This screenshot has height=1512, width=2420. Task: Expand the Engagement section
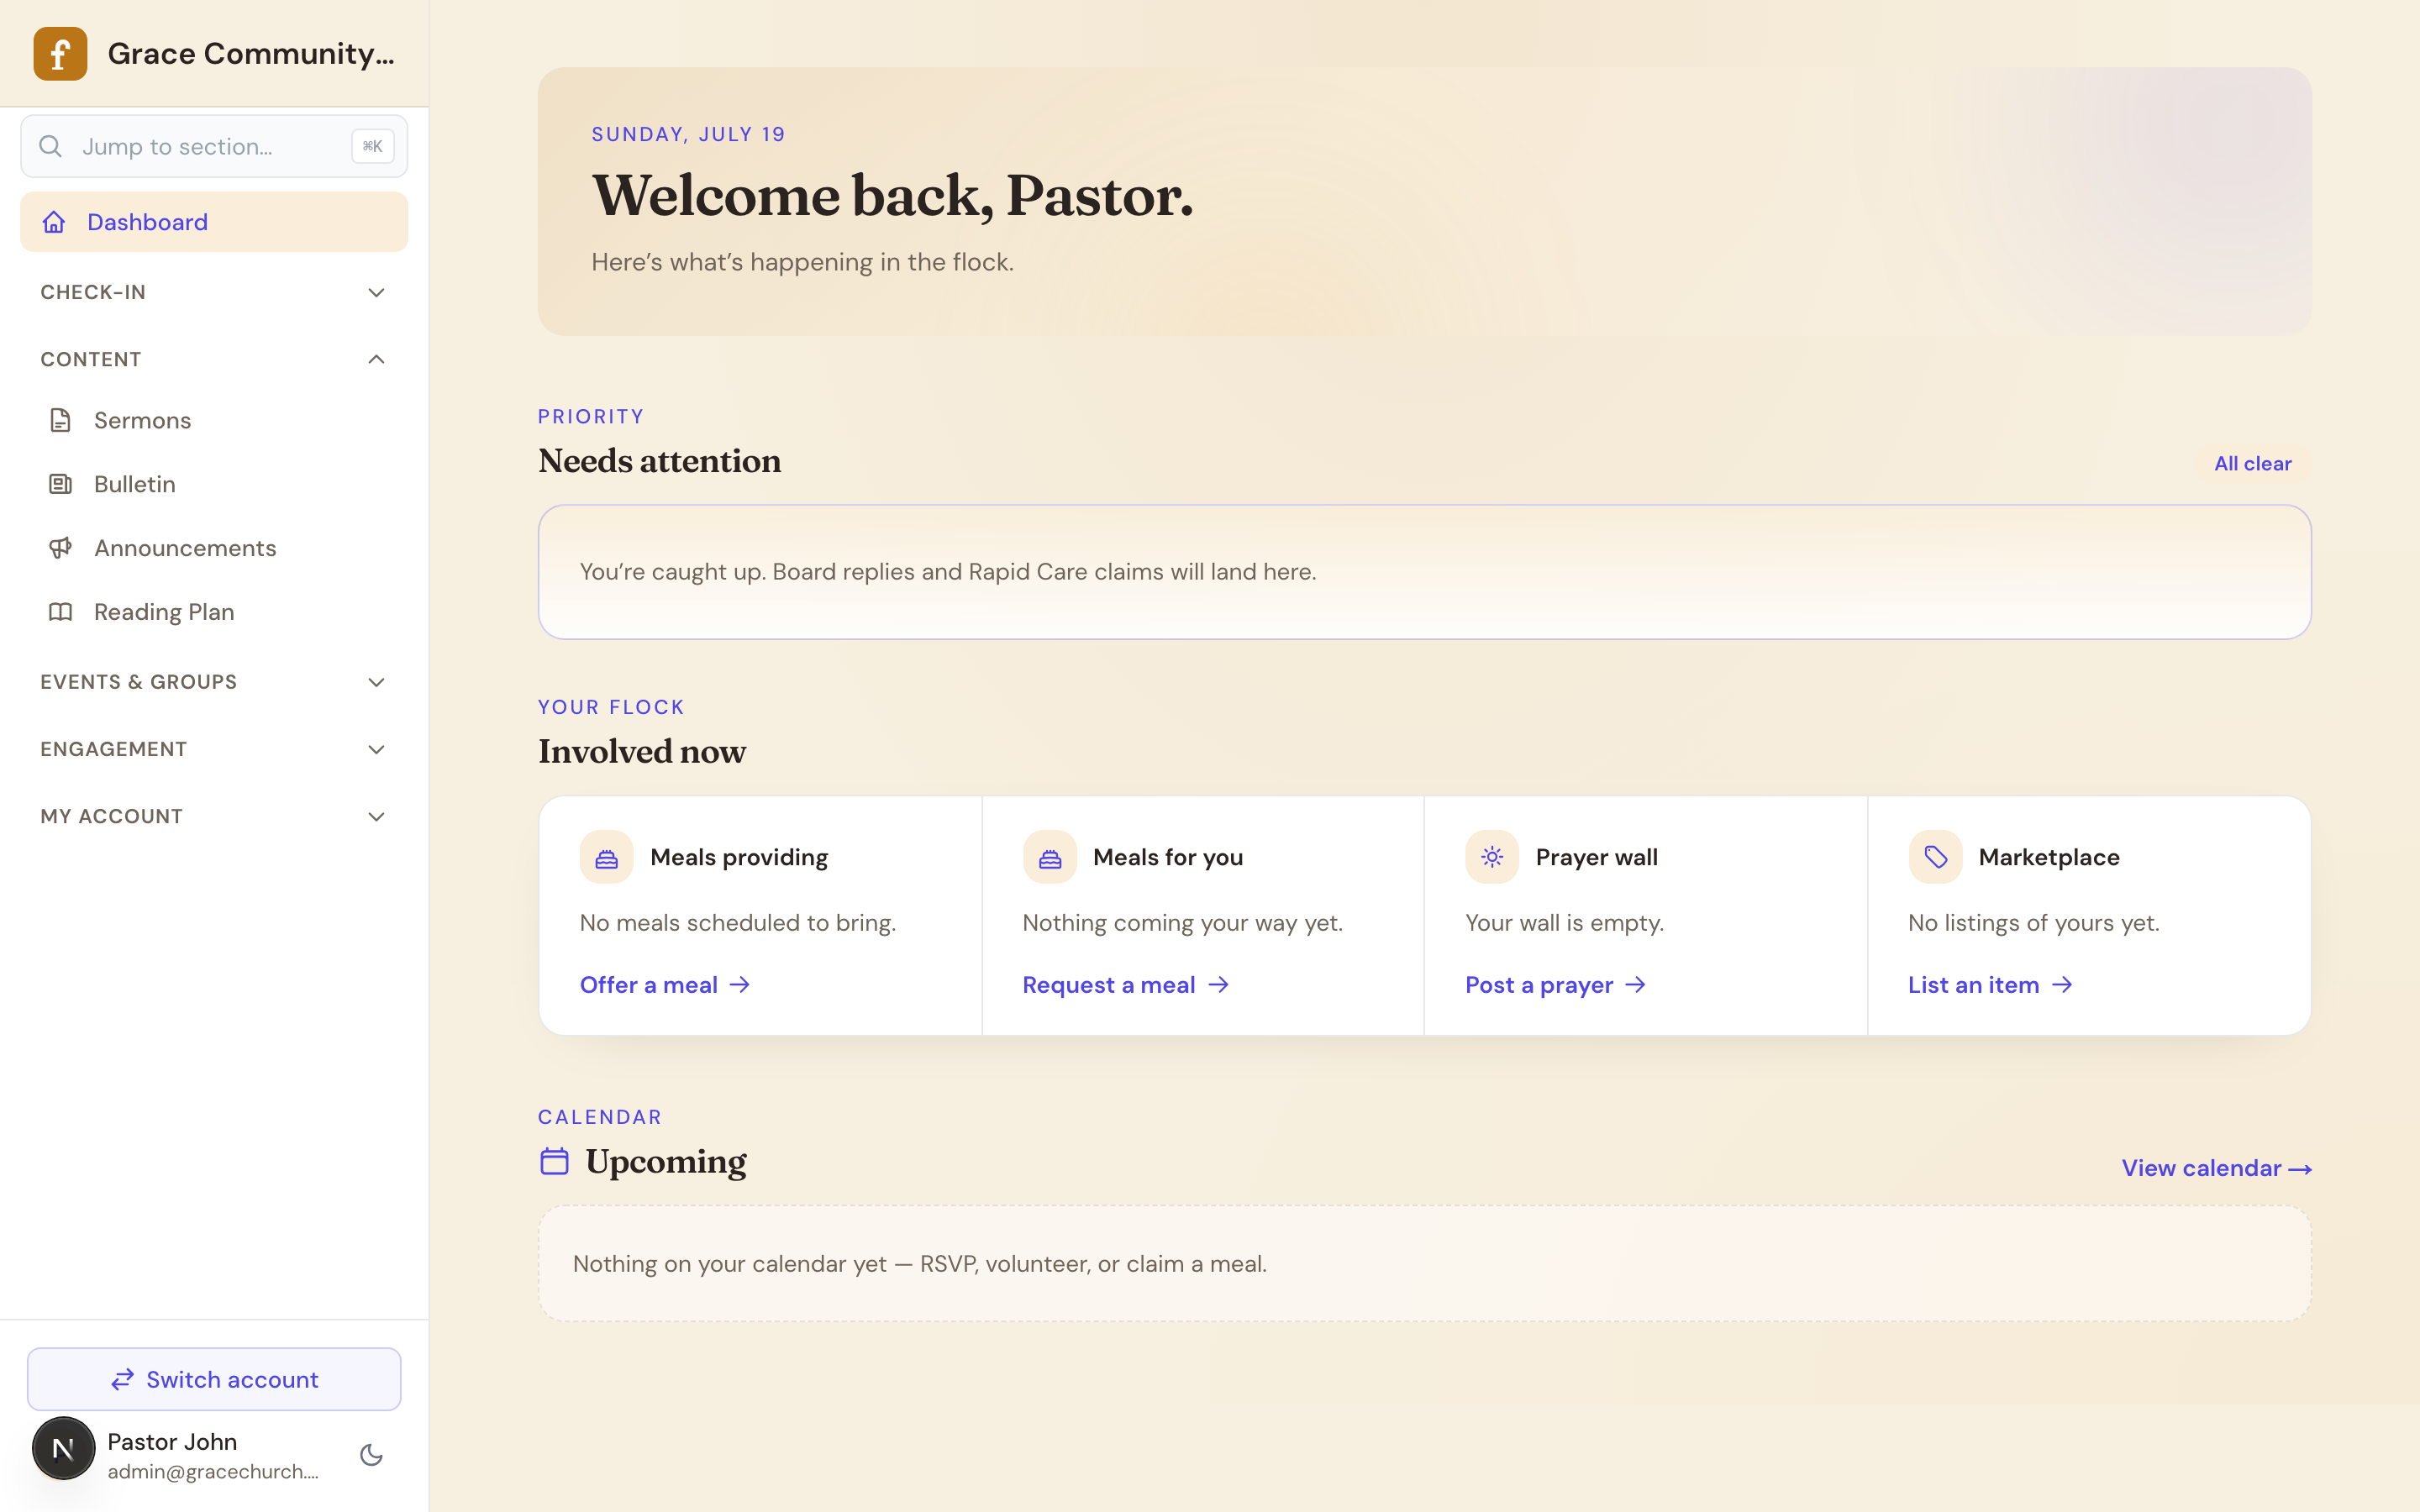pos(214,749)
